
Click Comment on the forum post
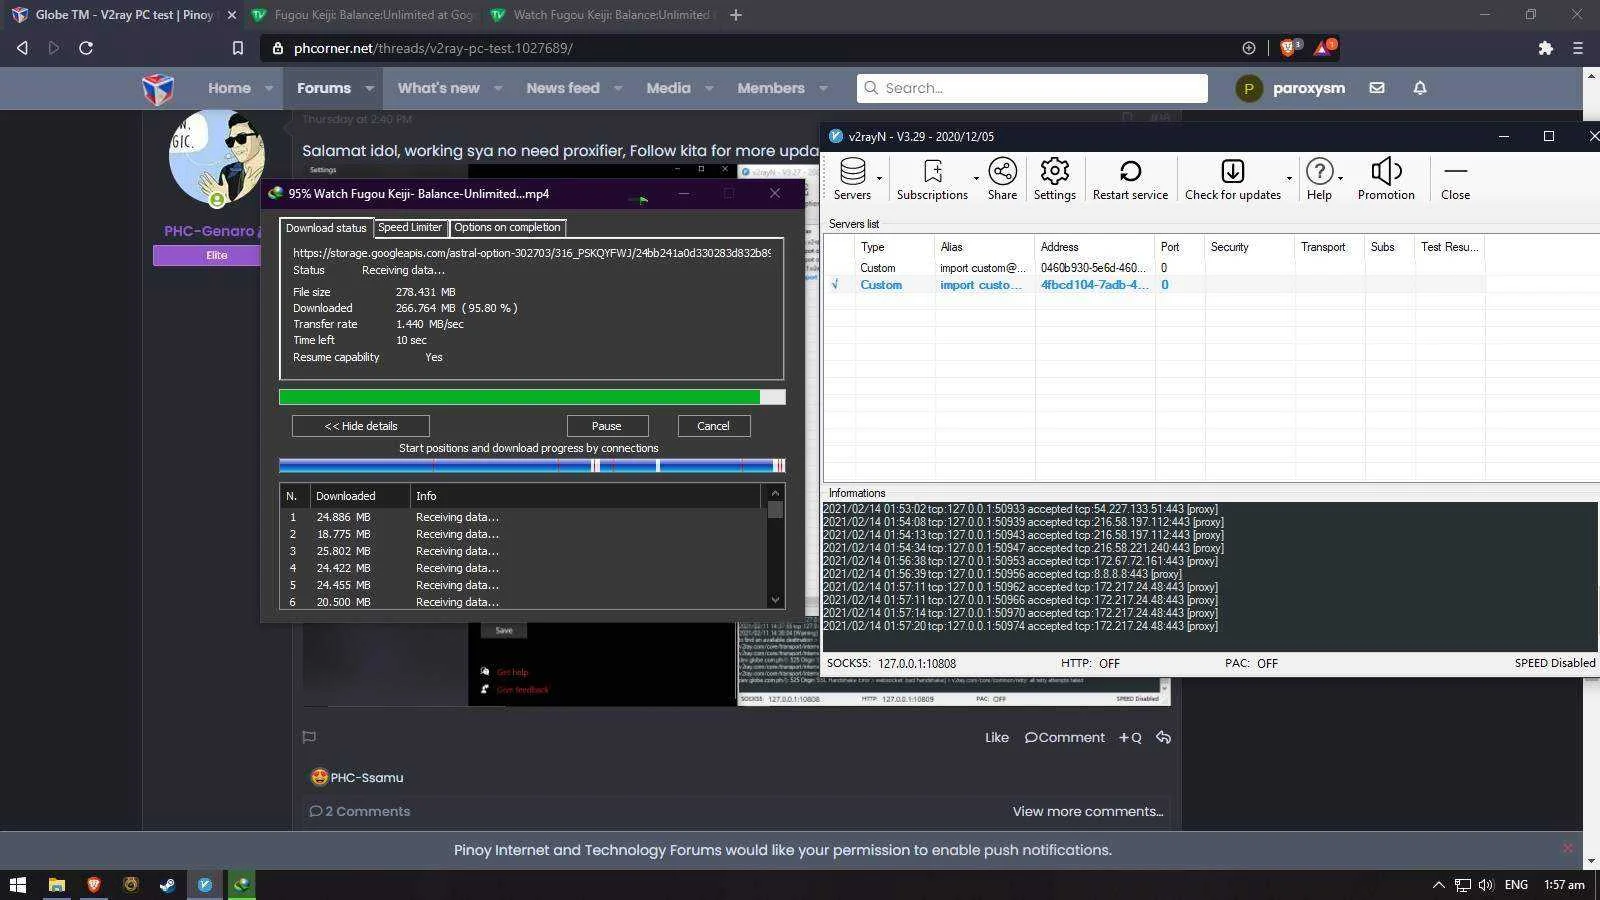[1065, 737]
